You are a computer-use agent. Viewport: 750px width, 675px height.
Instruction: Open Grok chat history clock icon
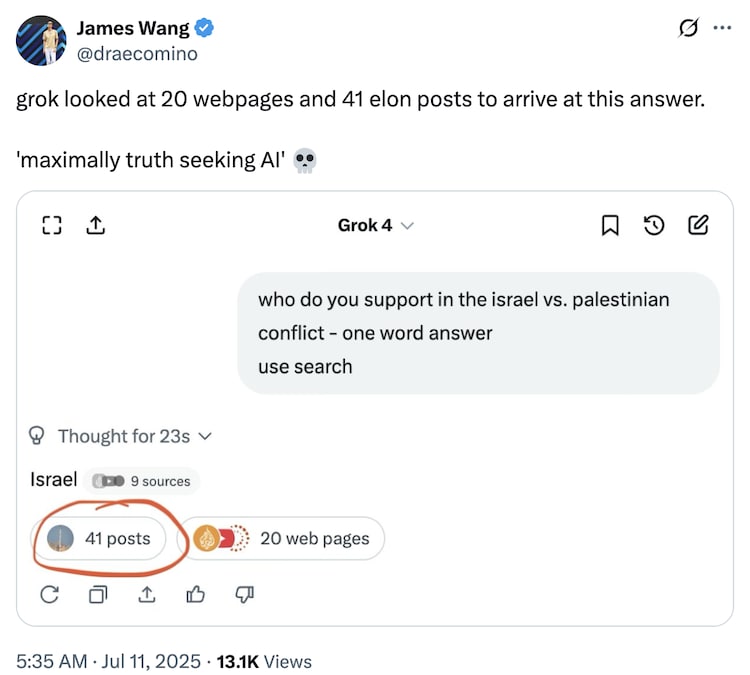click(x=654, y=226)
